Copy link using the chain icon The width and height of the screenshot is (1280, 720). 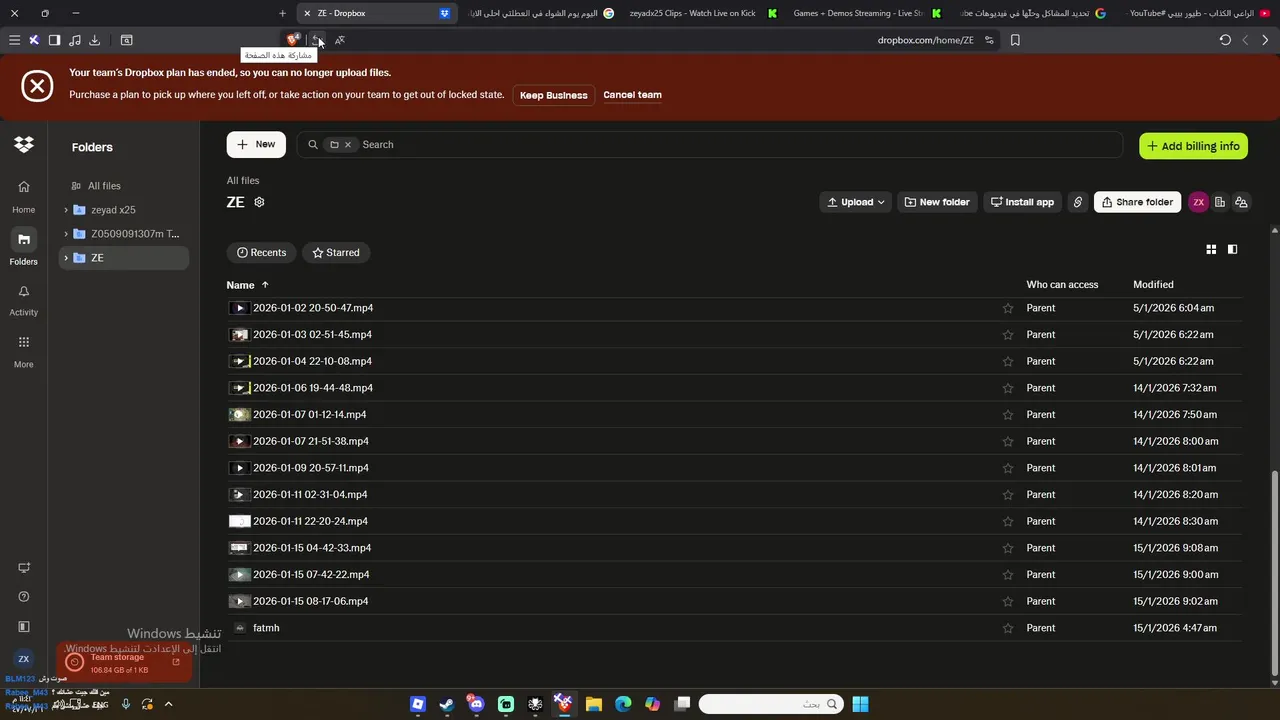coord(1078,202)
